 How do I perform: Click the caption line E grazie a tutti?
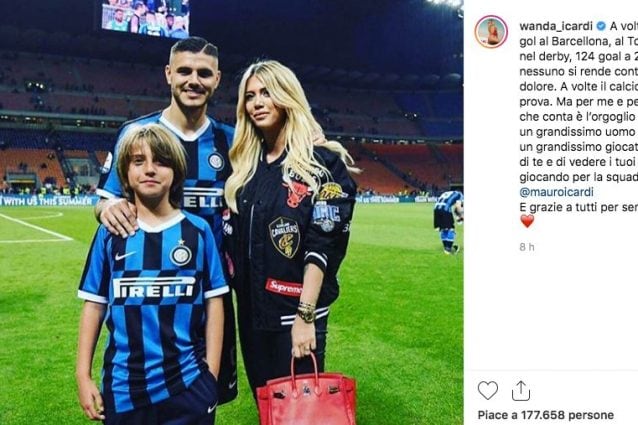(579, 207)
